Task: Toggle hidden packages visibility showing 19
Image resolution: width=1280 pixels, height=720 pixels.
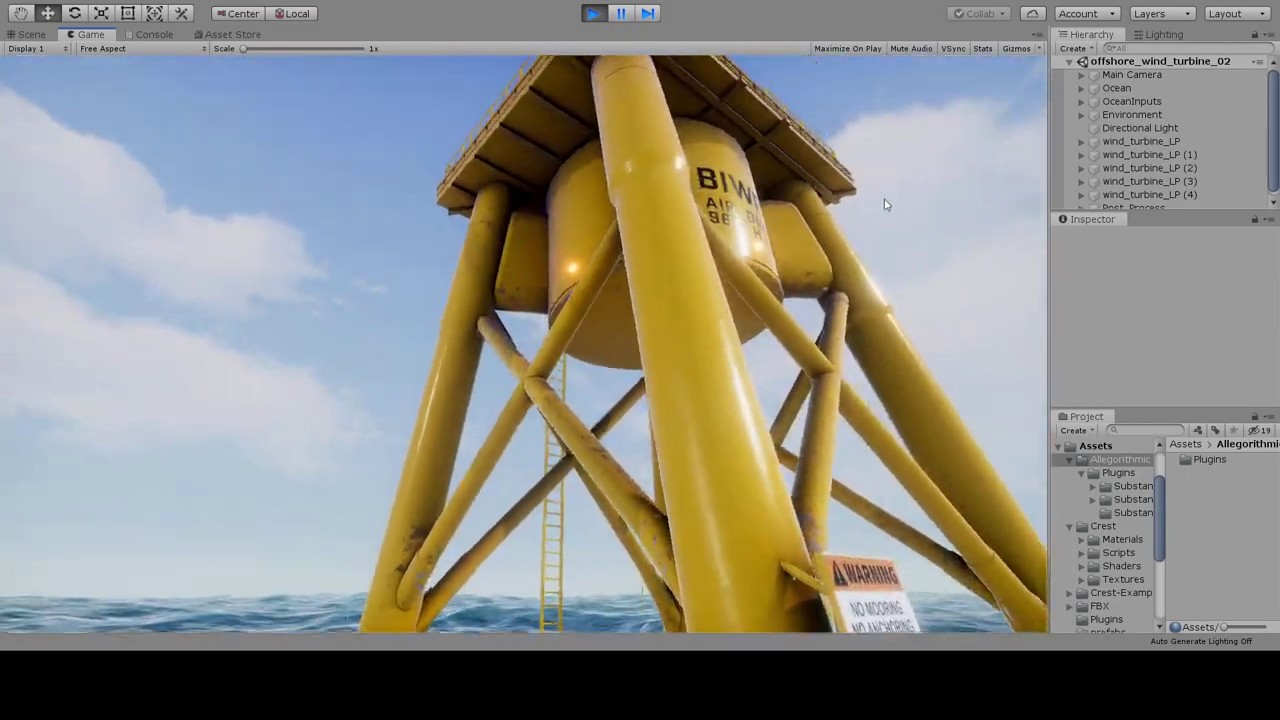Action: point(1259,430)
